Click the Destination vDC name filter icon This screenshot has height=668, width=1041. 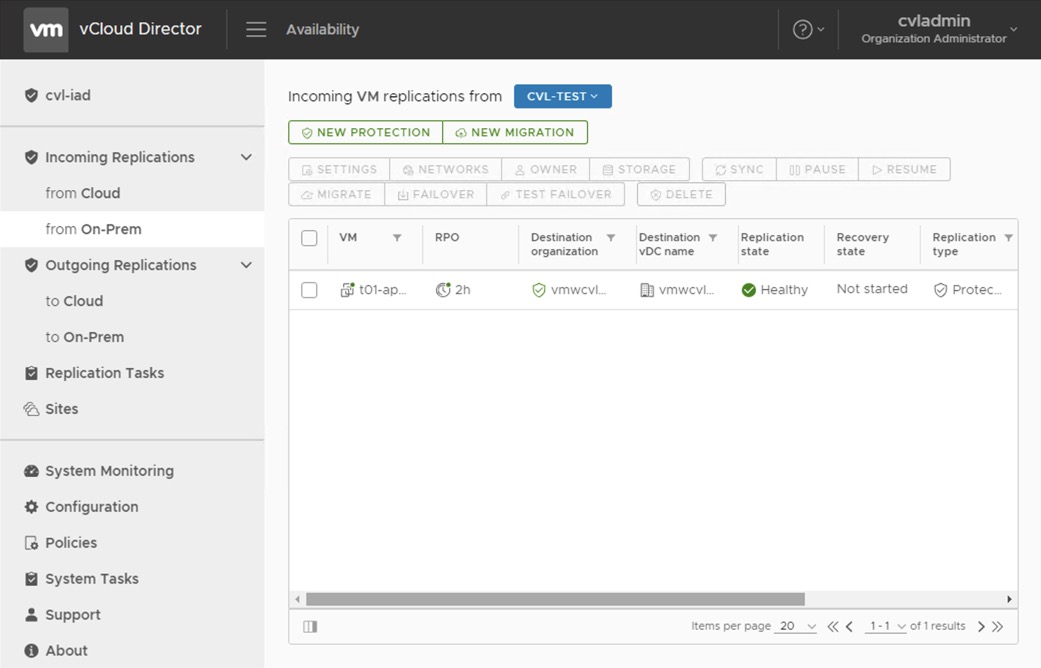(713, 238)
